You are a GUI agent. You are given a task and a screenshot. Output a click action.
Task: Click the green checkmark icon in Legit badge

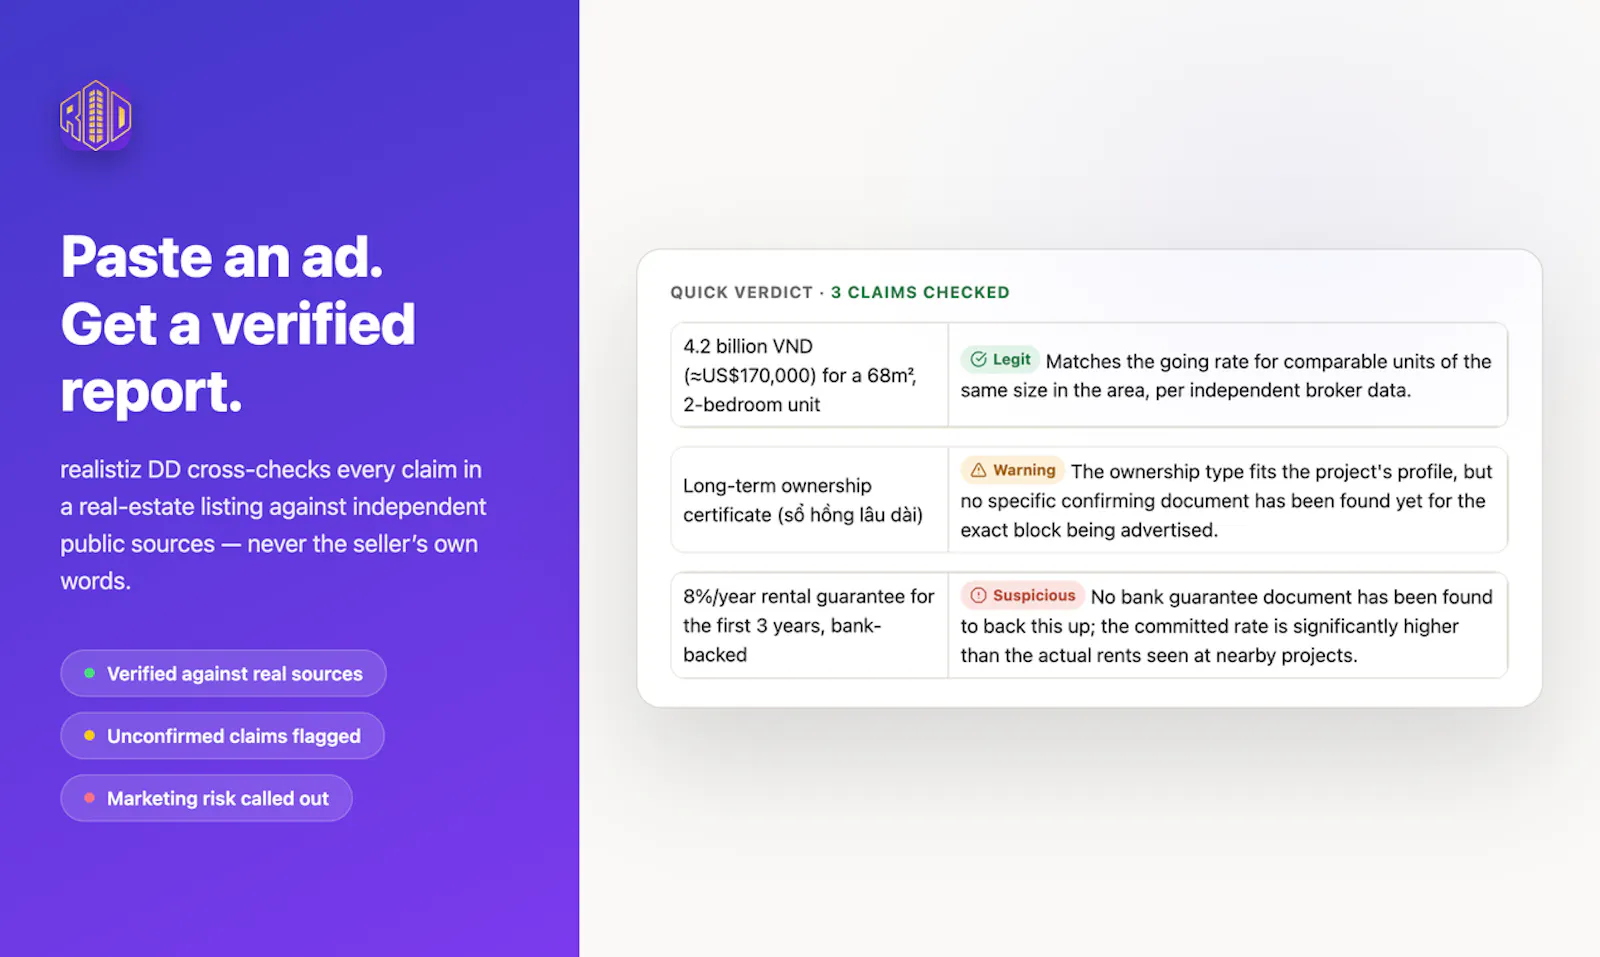(978, 359)
